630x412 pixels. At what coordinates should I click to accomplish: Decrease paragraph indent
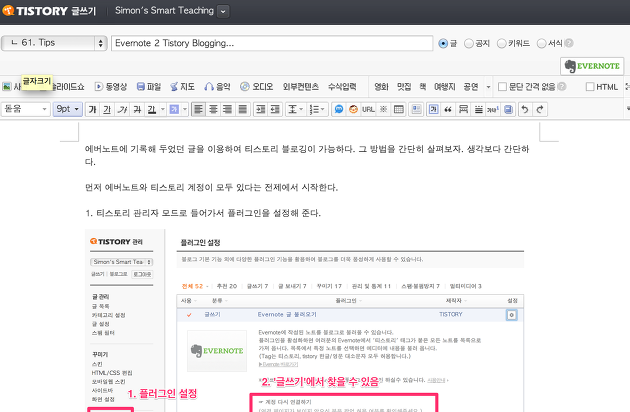[275, 109]
